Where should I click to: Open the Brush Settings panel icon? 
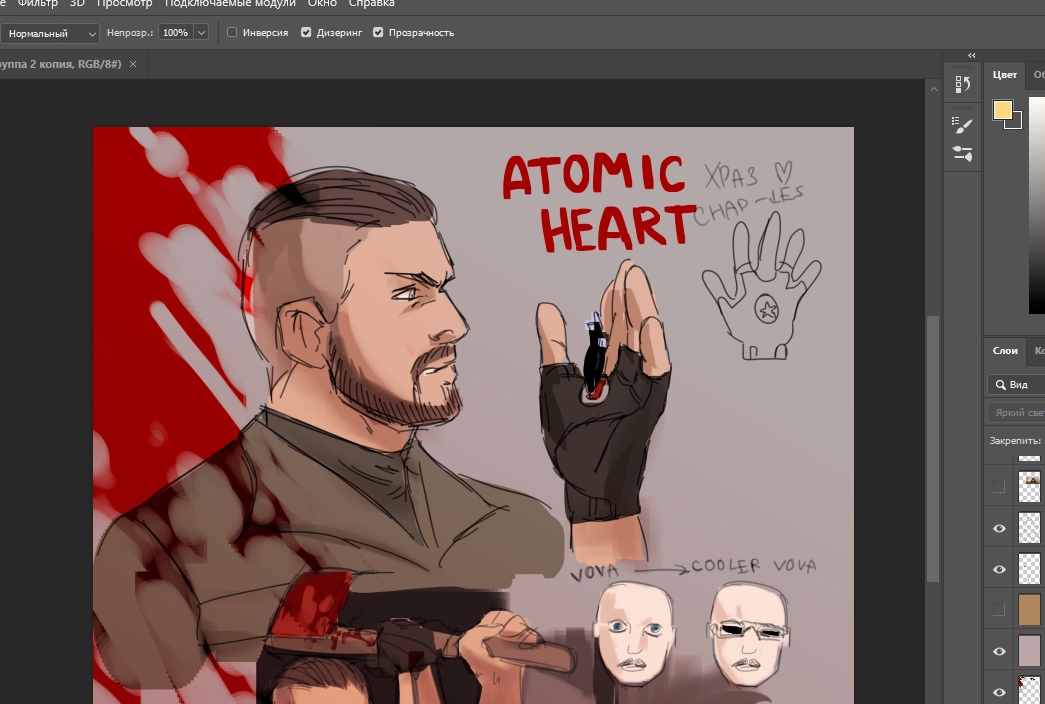[x=962, y=125]
